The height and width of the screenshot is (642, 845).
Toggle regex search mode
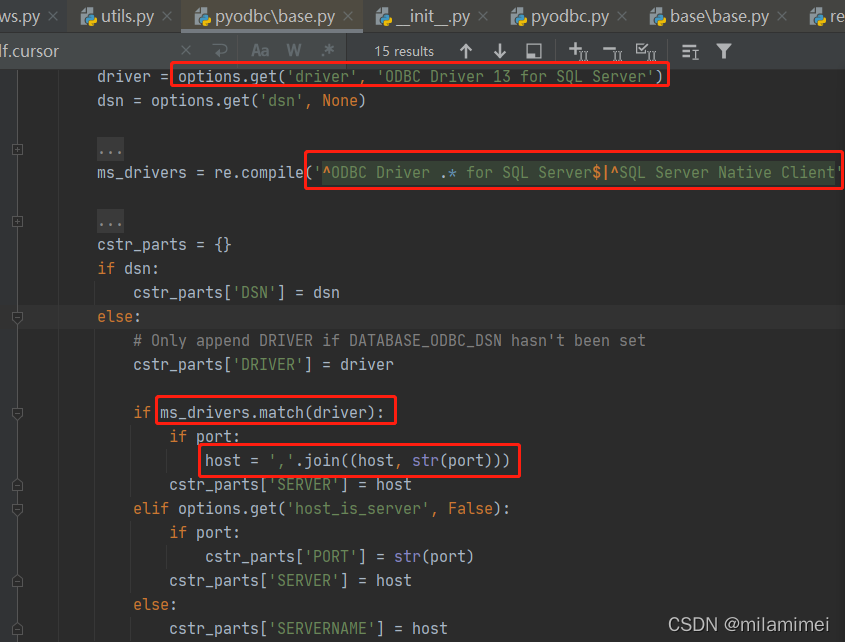328,50
